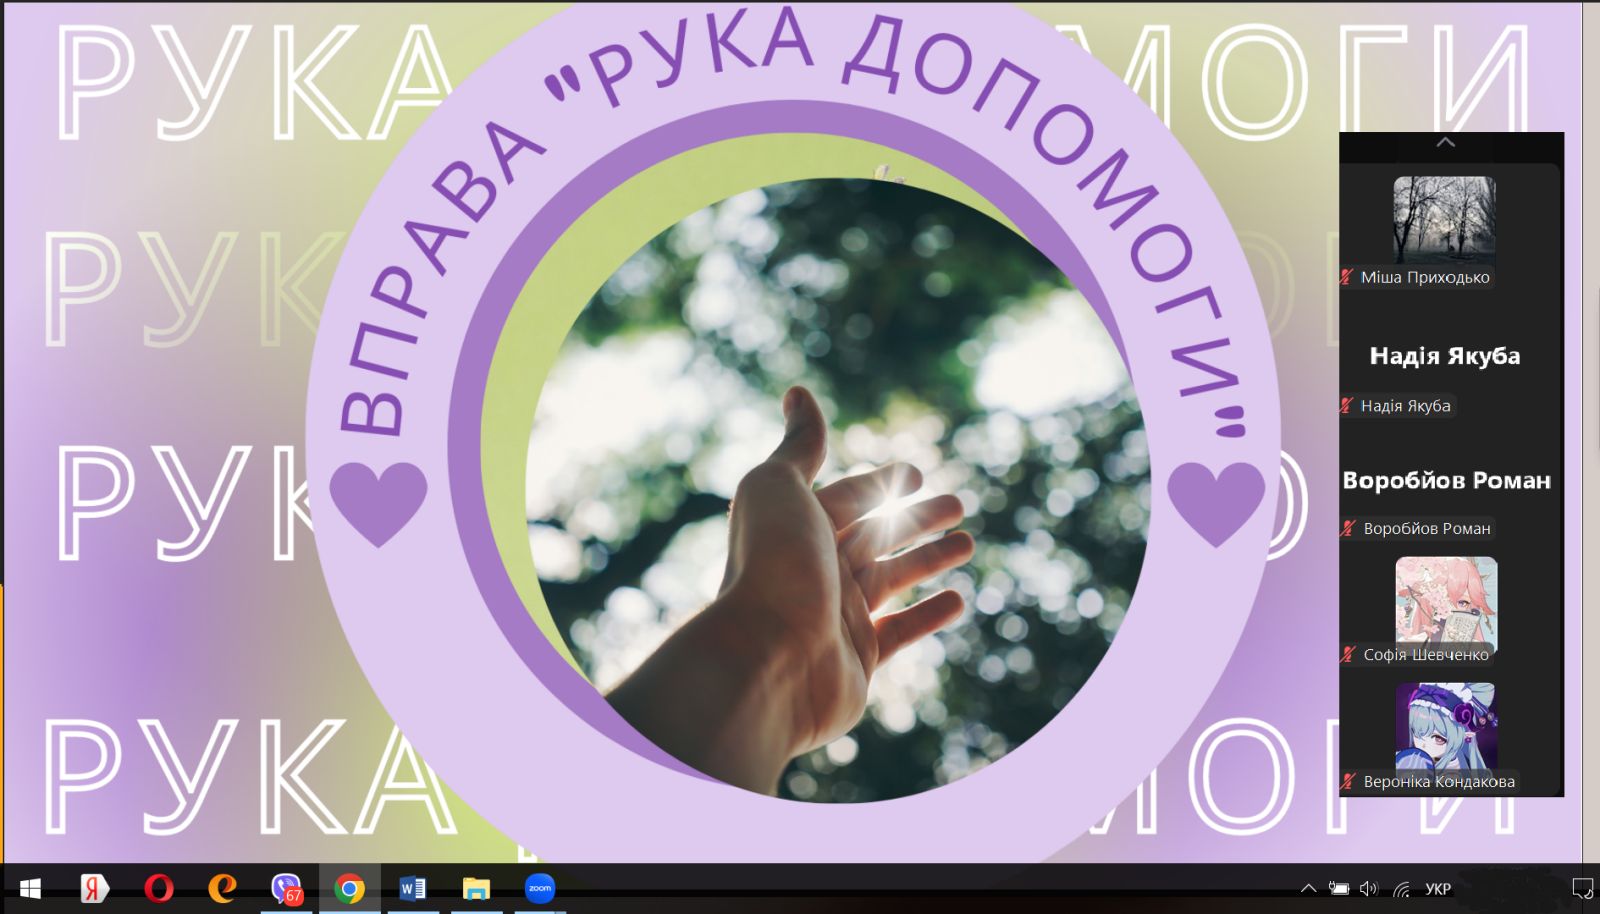Click the muted mic icon next to Софія Шевченко
This screenshot has height=914, width=1600.
point(1349,654)
